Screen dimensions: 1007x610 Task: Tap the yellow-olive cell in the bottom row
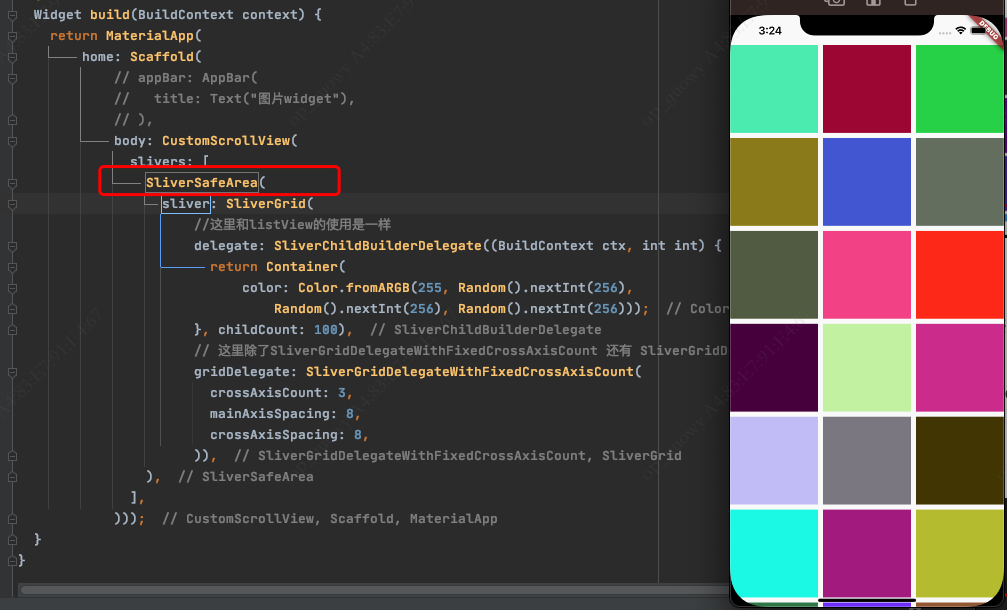click(959, 553)
